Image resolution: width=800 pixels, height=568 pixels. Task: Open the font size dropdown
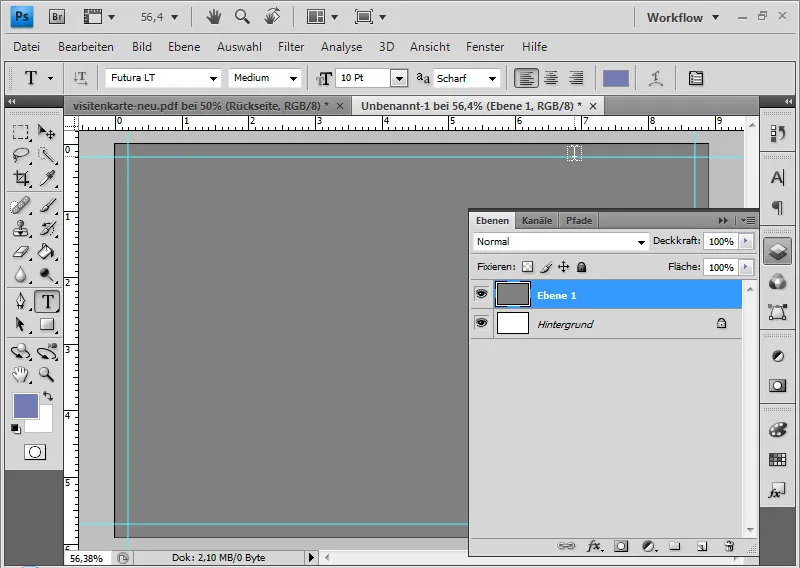(x=399, y=79)
